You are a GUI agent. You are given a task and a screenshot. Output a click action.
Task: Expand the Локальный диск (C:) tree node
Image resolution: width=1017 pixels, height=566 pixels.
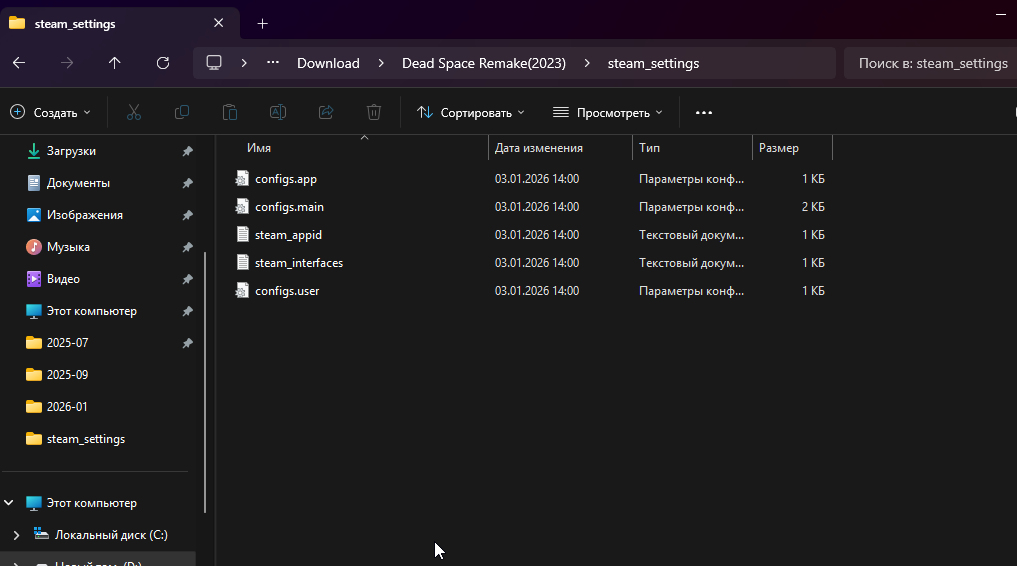tap(16, 535)
